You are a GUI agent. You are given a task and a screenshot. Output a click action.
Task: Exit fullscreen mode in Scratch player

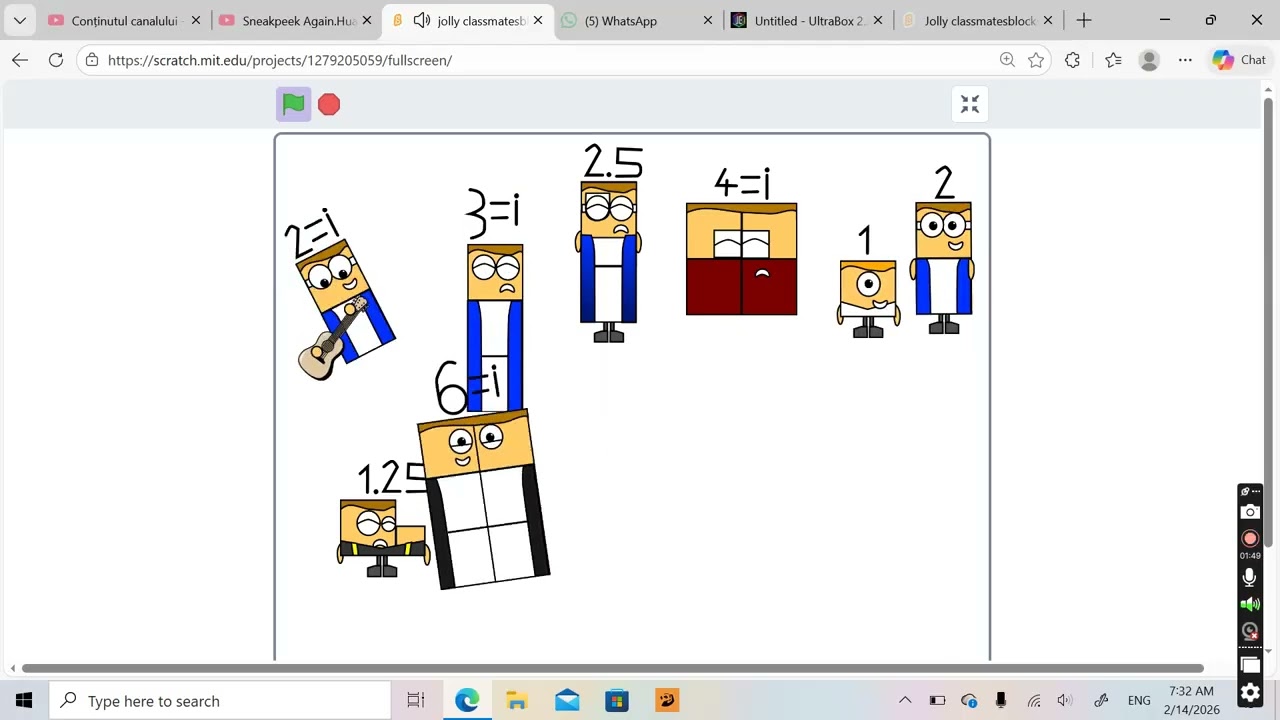pos(970,104)
